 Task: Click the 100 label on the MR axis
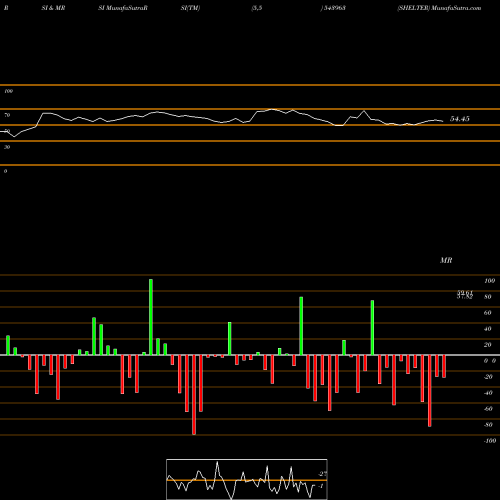coord(489,281)
